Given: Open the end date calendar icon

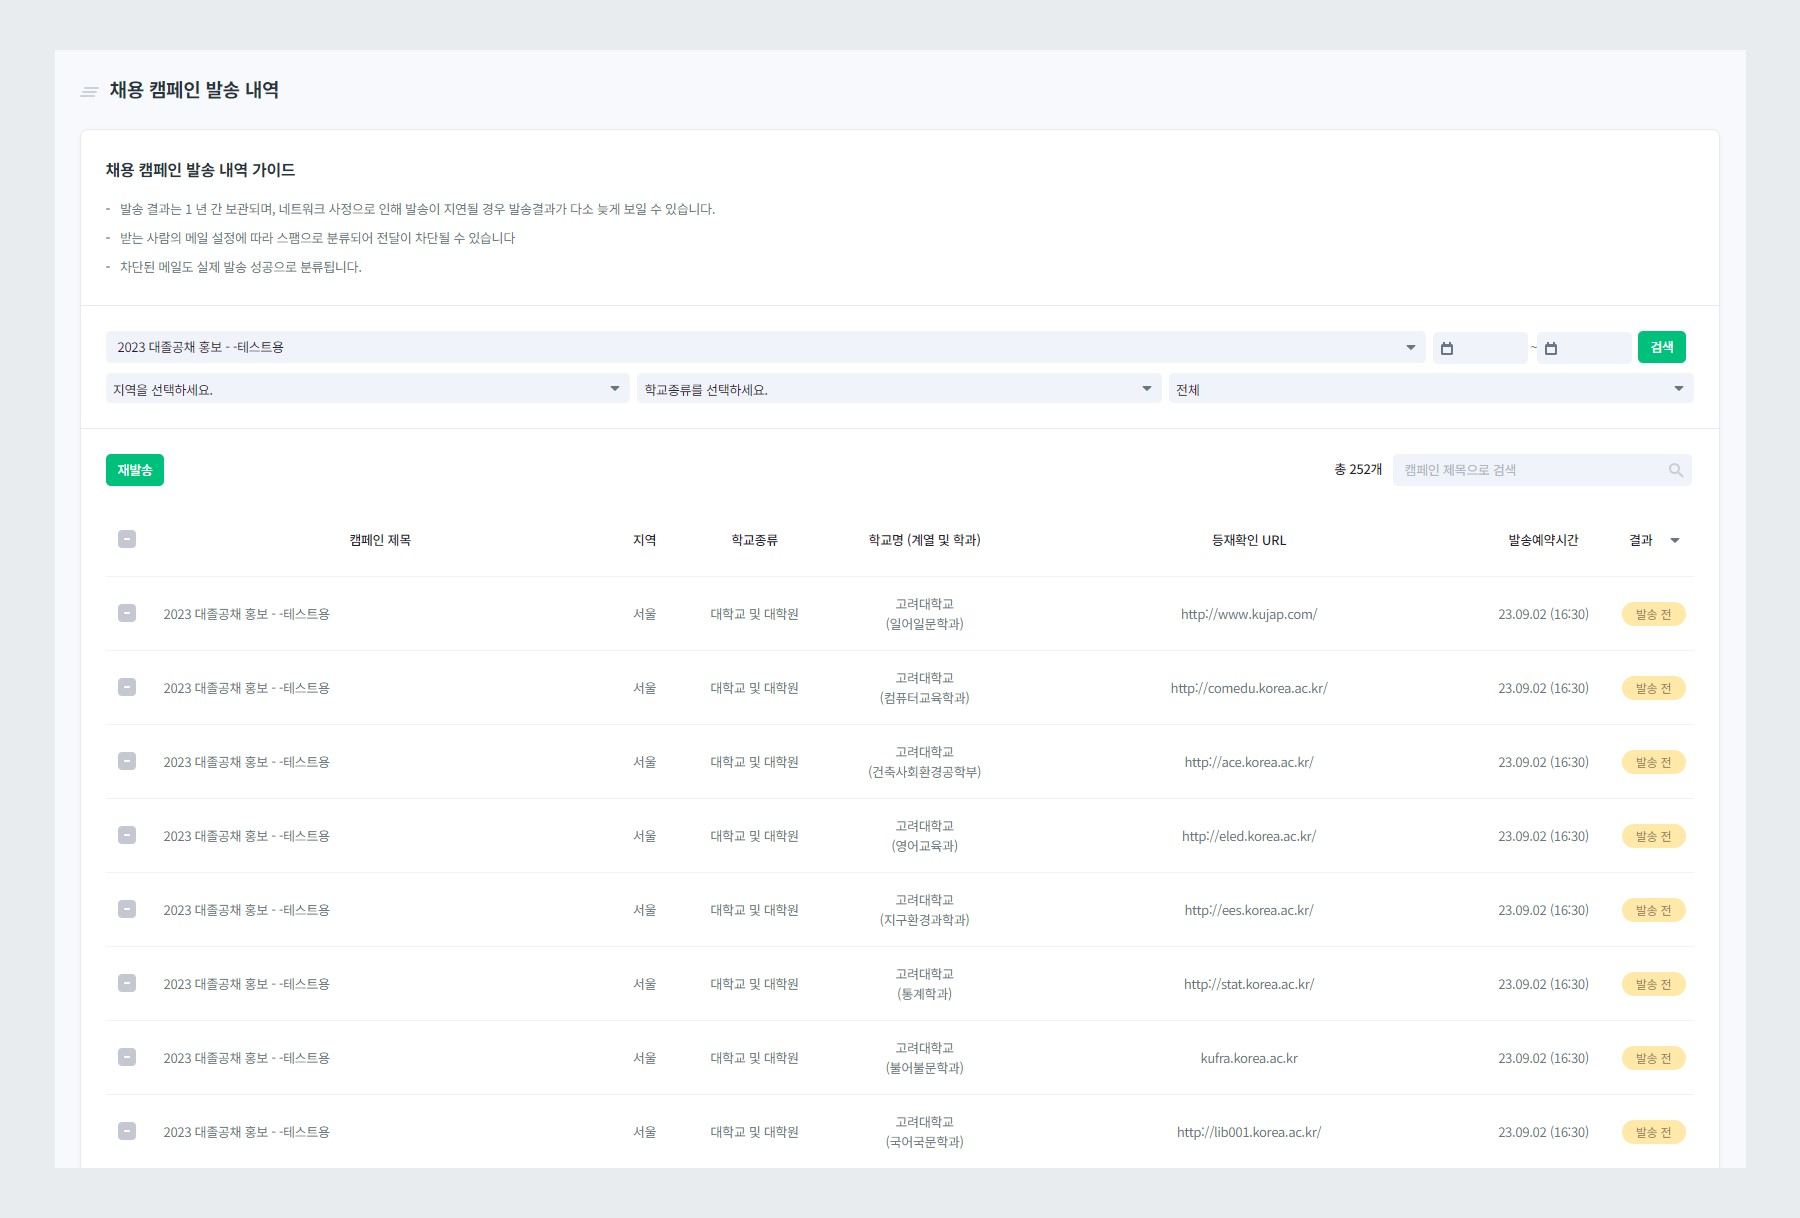Looking at the screenshot, I should tap(1551, 349).
